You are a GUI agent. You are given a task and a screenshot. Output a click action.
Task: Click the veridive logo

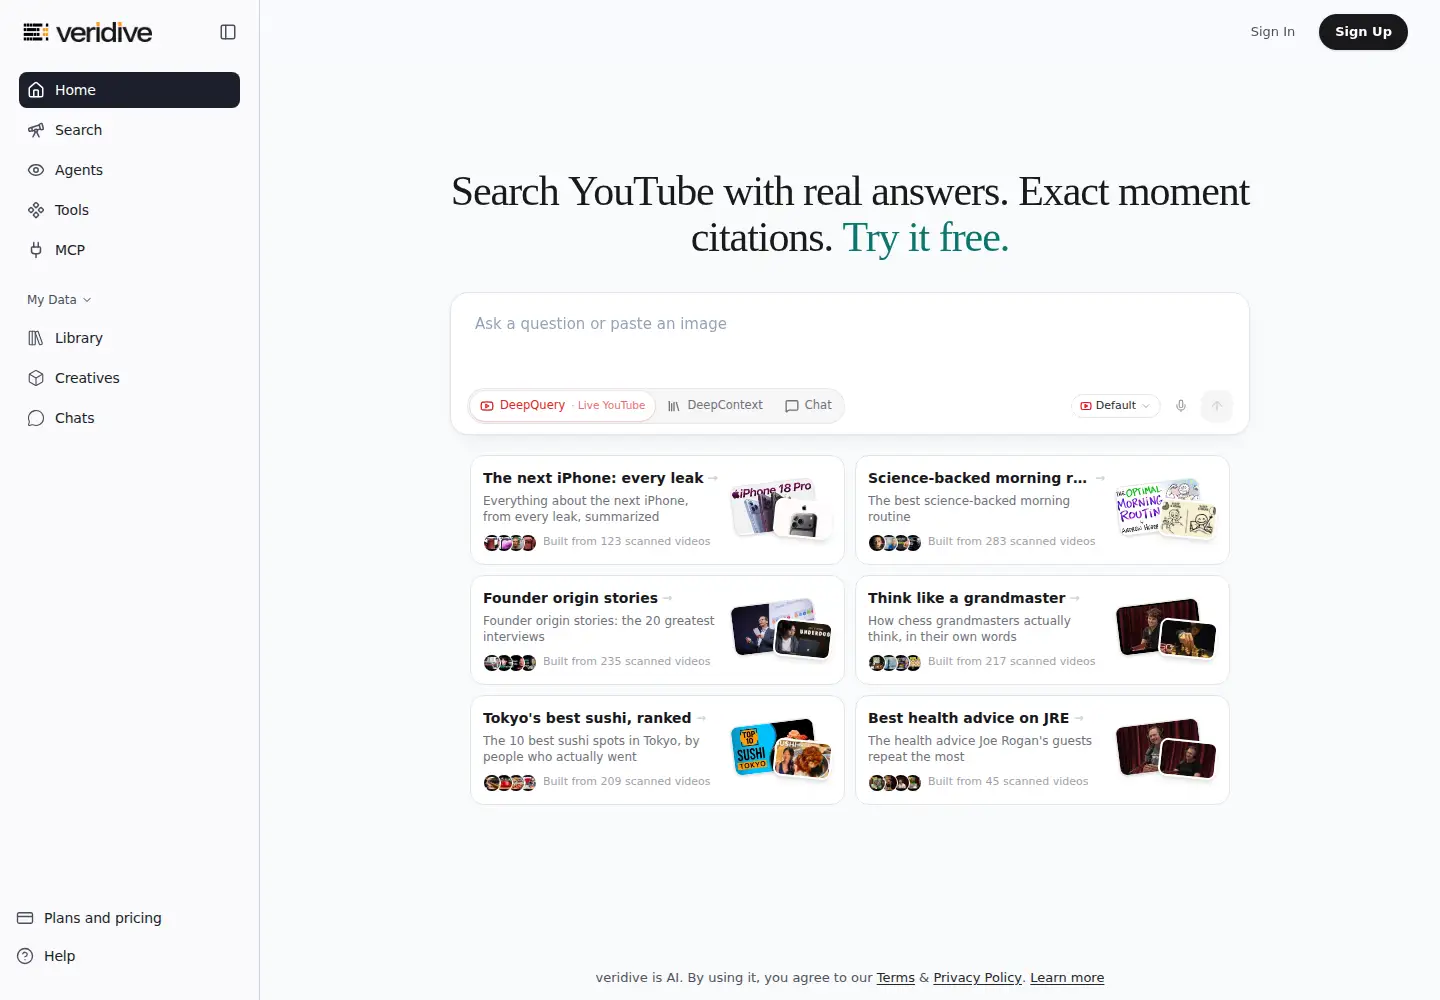pyautogui.click(x=88, y=32)
